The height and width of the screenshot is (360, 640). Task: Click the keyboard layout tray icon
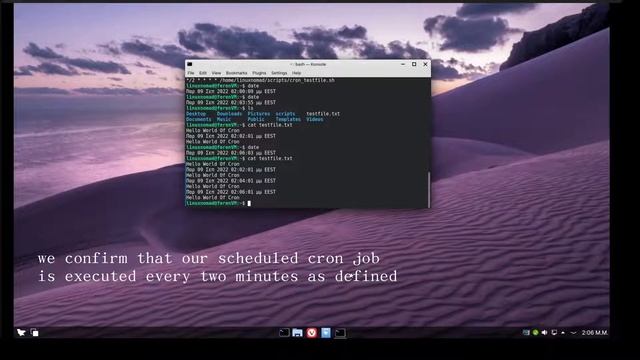tap(526, 333)
